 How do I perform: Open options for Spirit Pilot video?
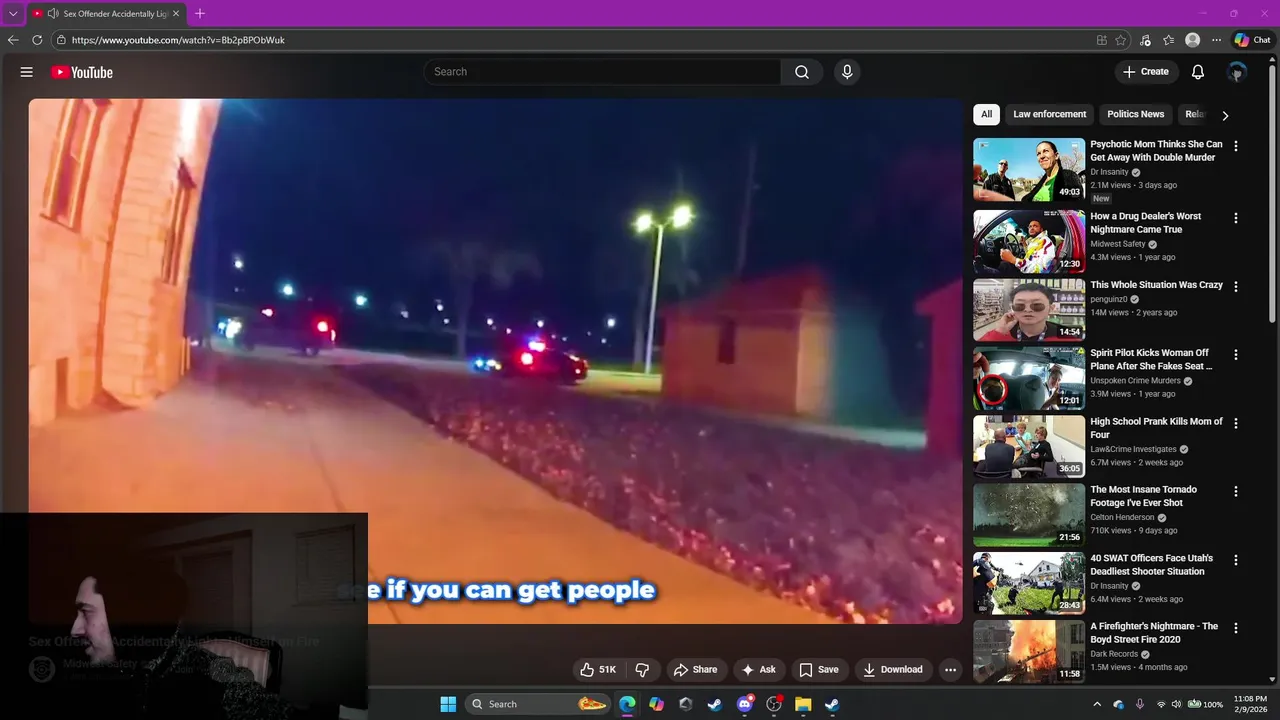[x=1235, y=355]
